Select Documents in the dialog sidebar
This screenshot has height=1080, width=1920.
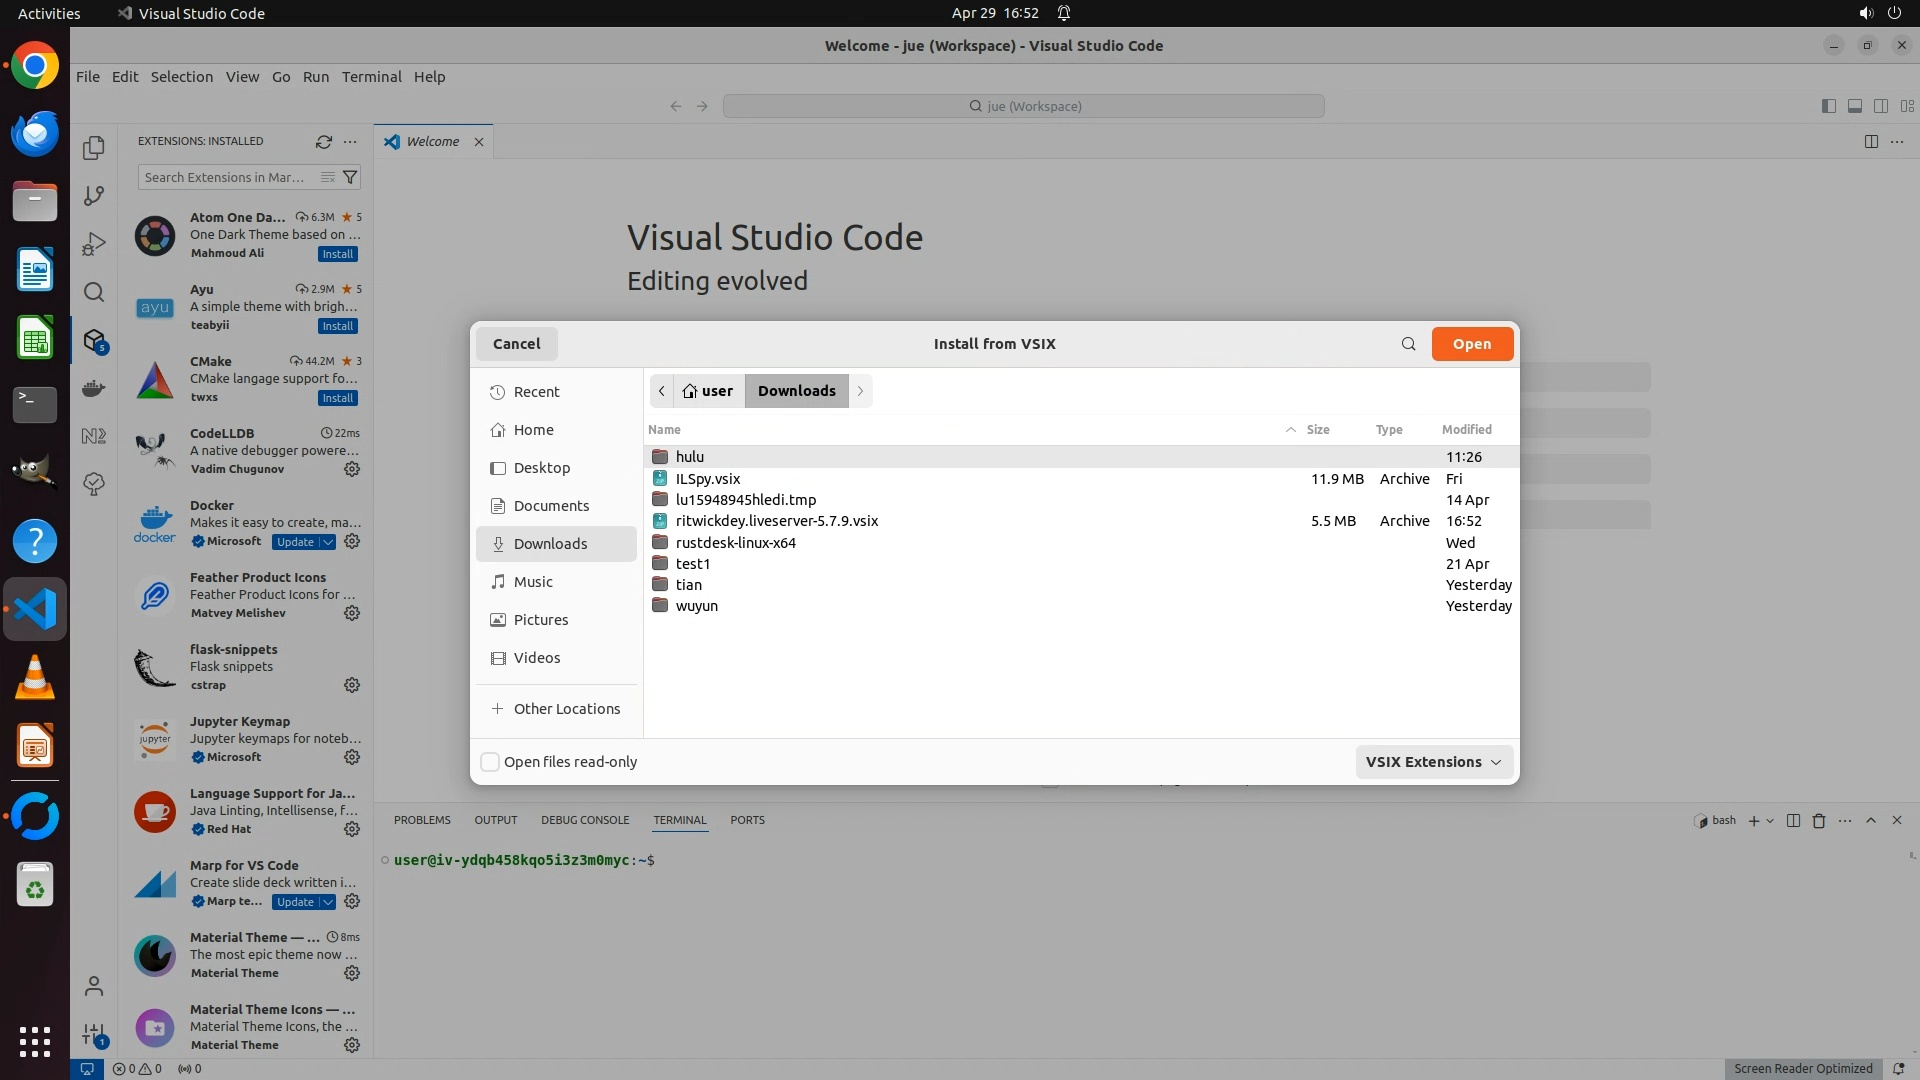551,506
